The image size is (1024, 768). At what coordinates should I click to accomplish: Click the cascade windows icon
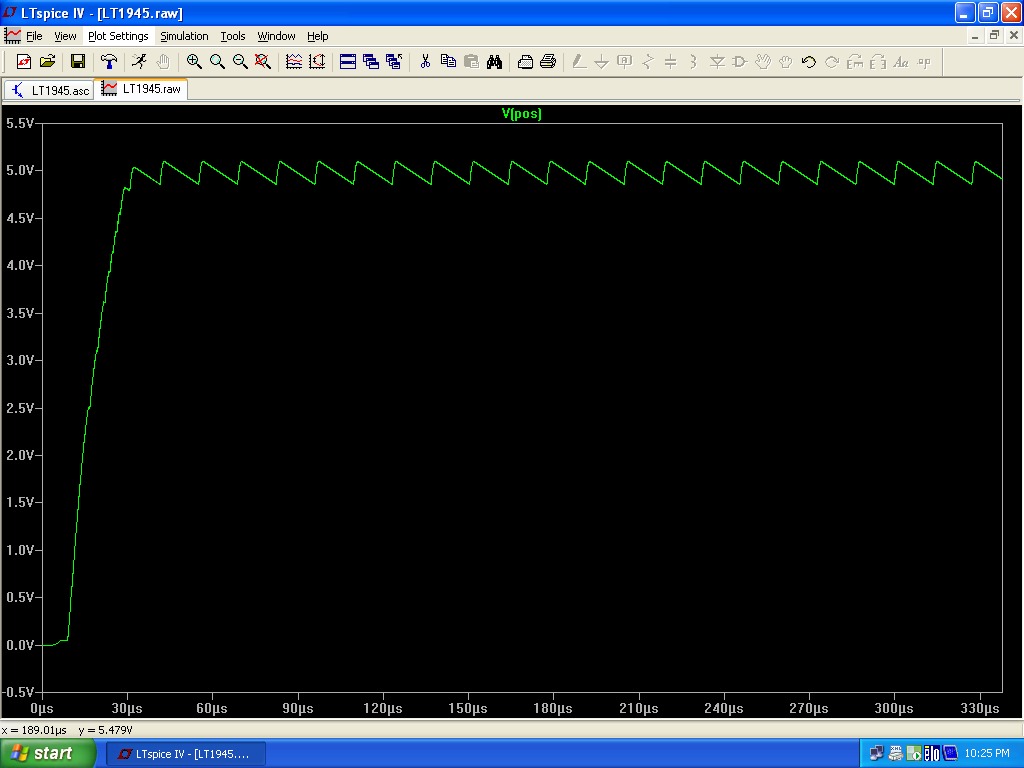[x=371, y=61]
